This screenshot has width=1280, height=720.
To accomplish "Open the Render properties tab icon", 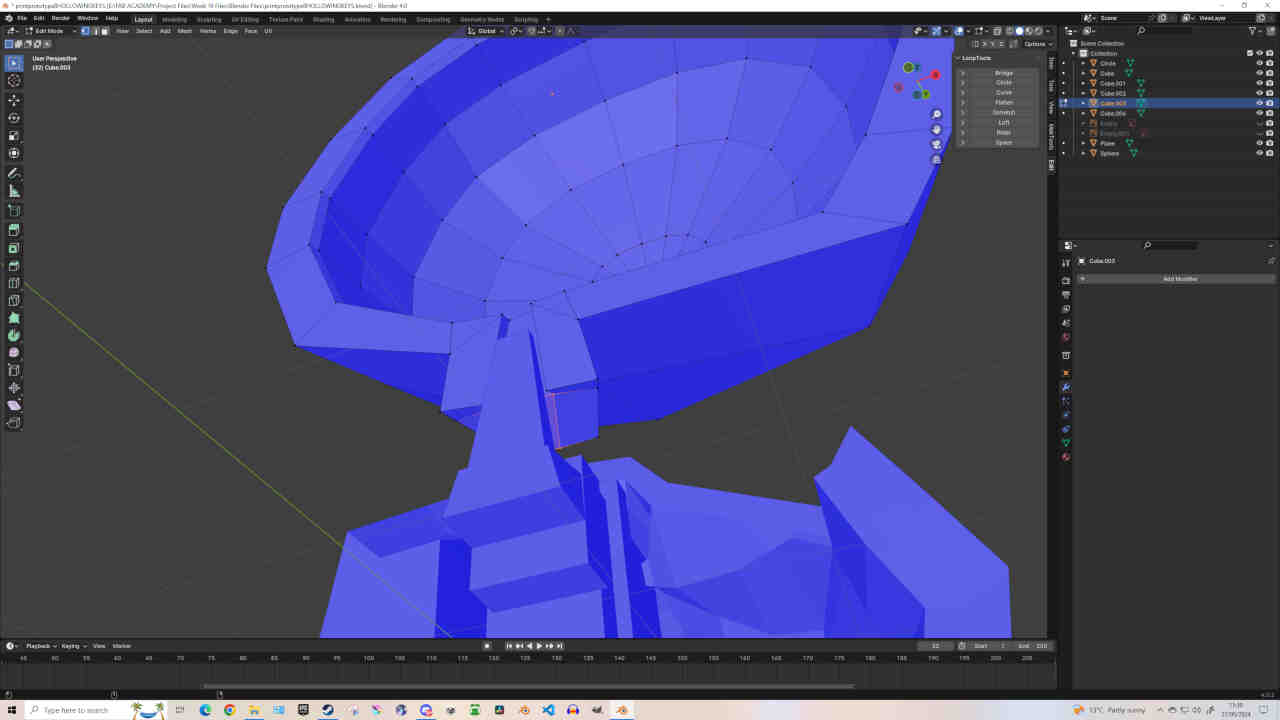I will tap(1066, 280).
